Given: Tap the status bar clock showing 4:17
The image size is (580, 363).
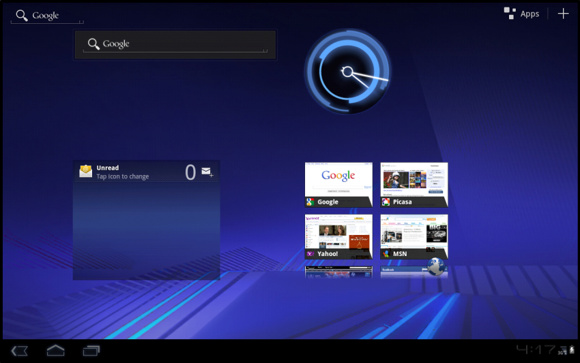Looking at the screenshot, I should pos(535,349).
